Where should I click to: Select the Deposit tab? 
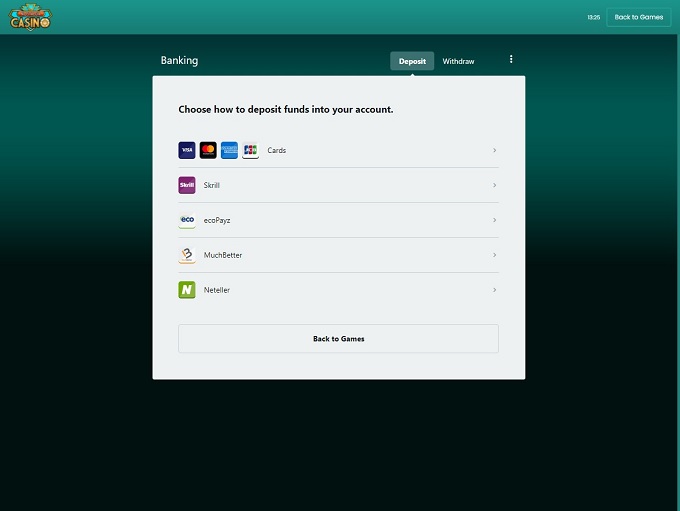coord(412,61)
